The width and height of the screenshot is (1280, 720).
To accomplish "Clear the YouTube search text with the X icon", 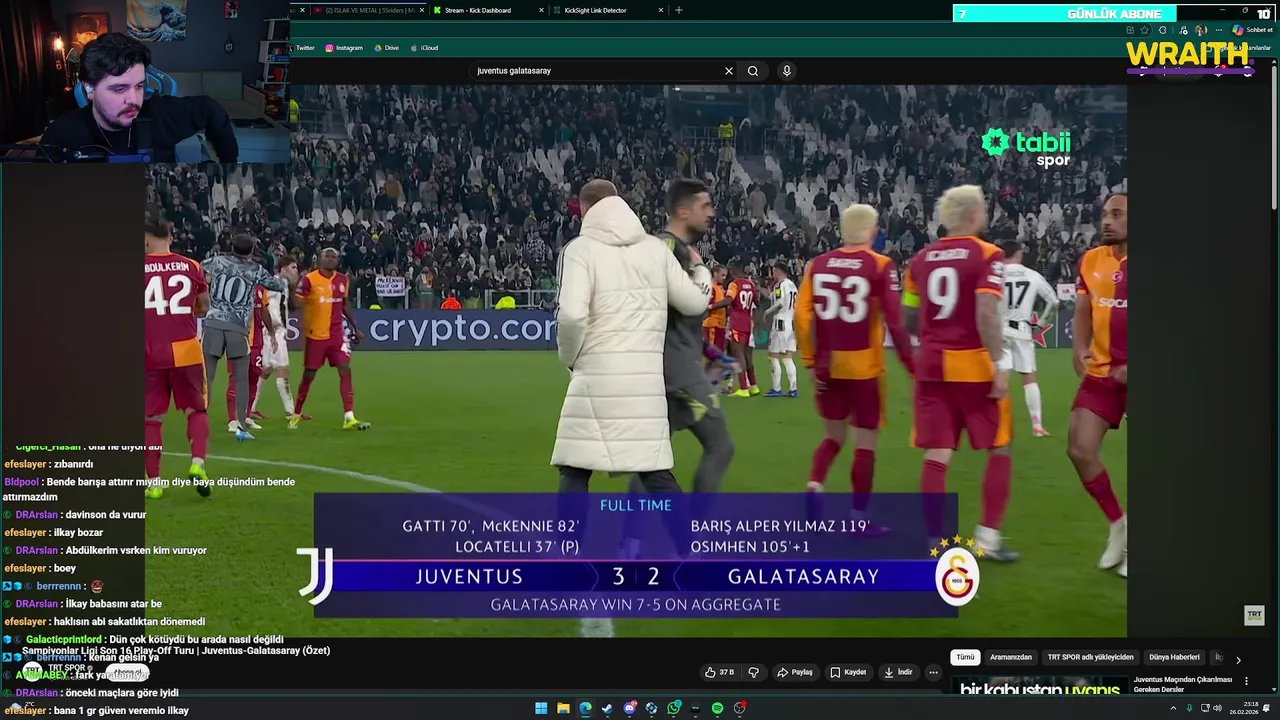I will (x=728, y=71).
